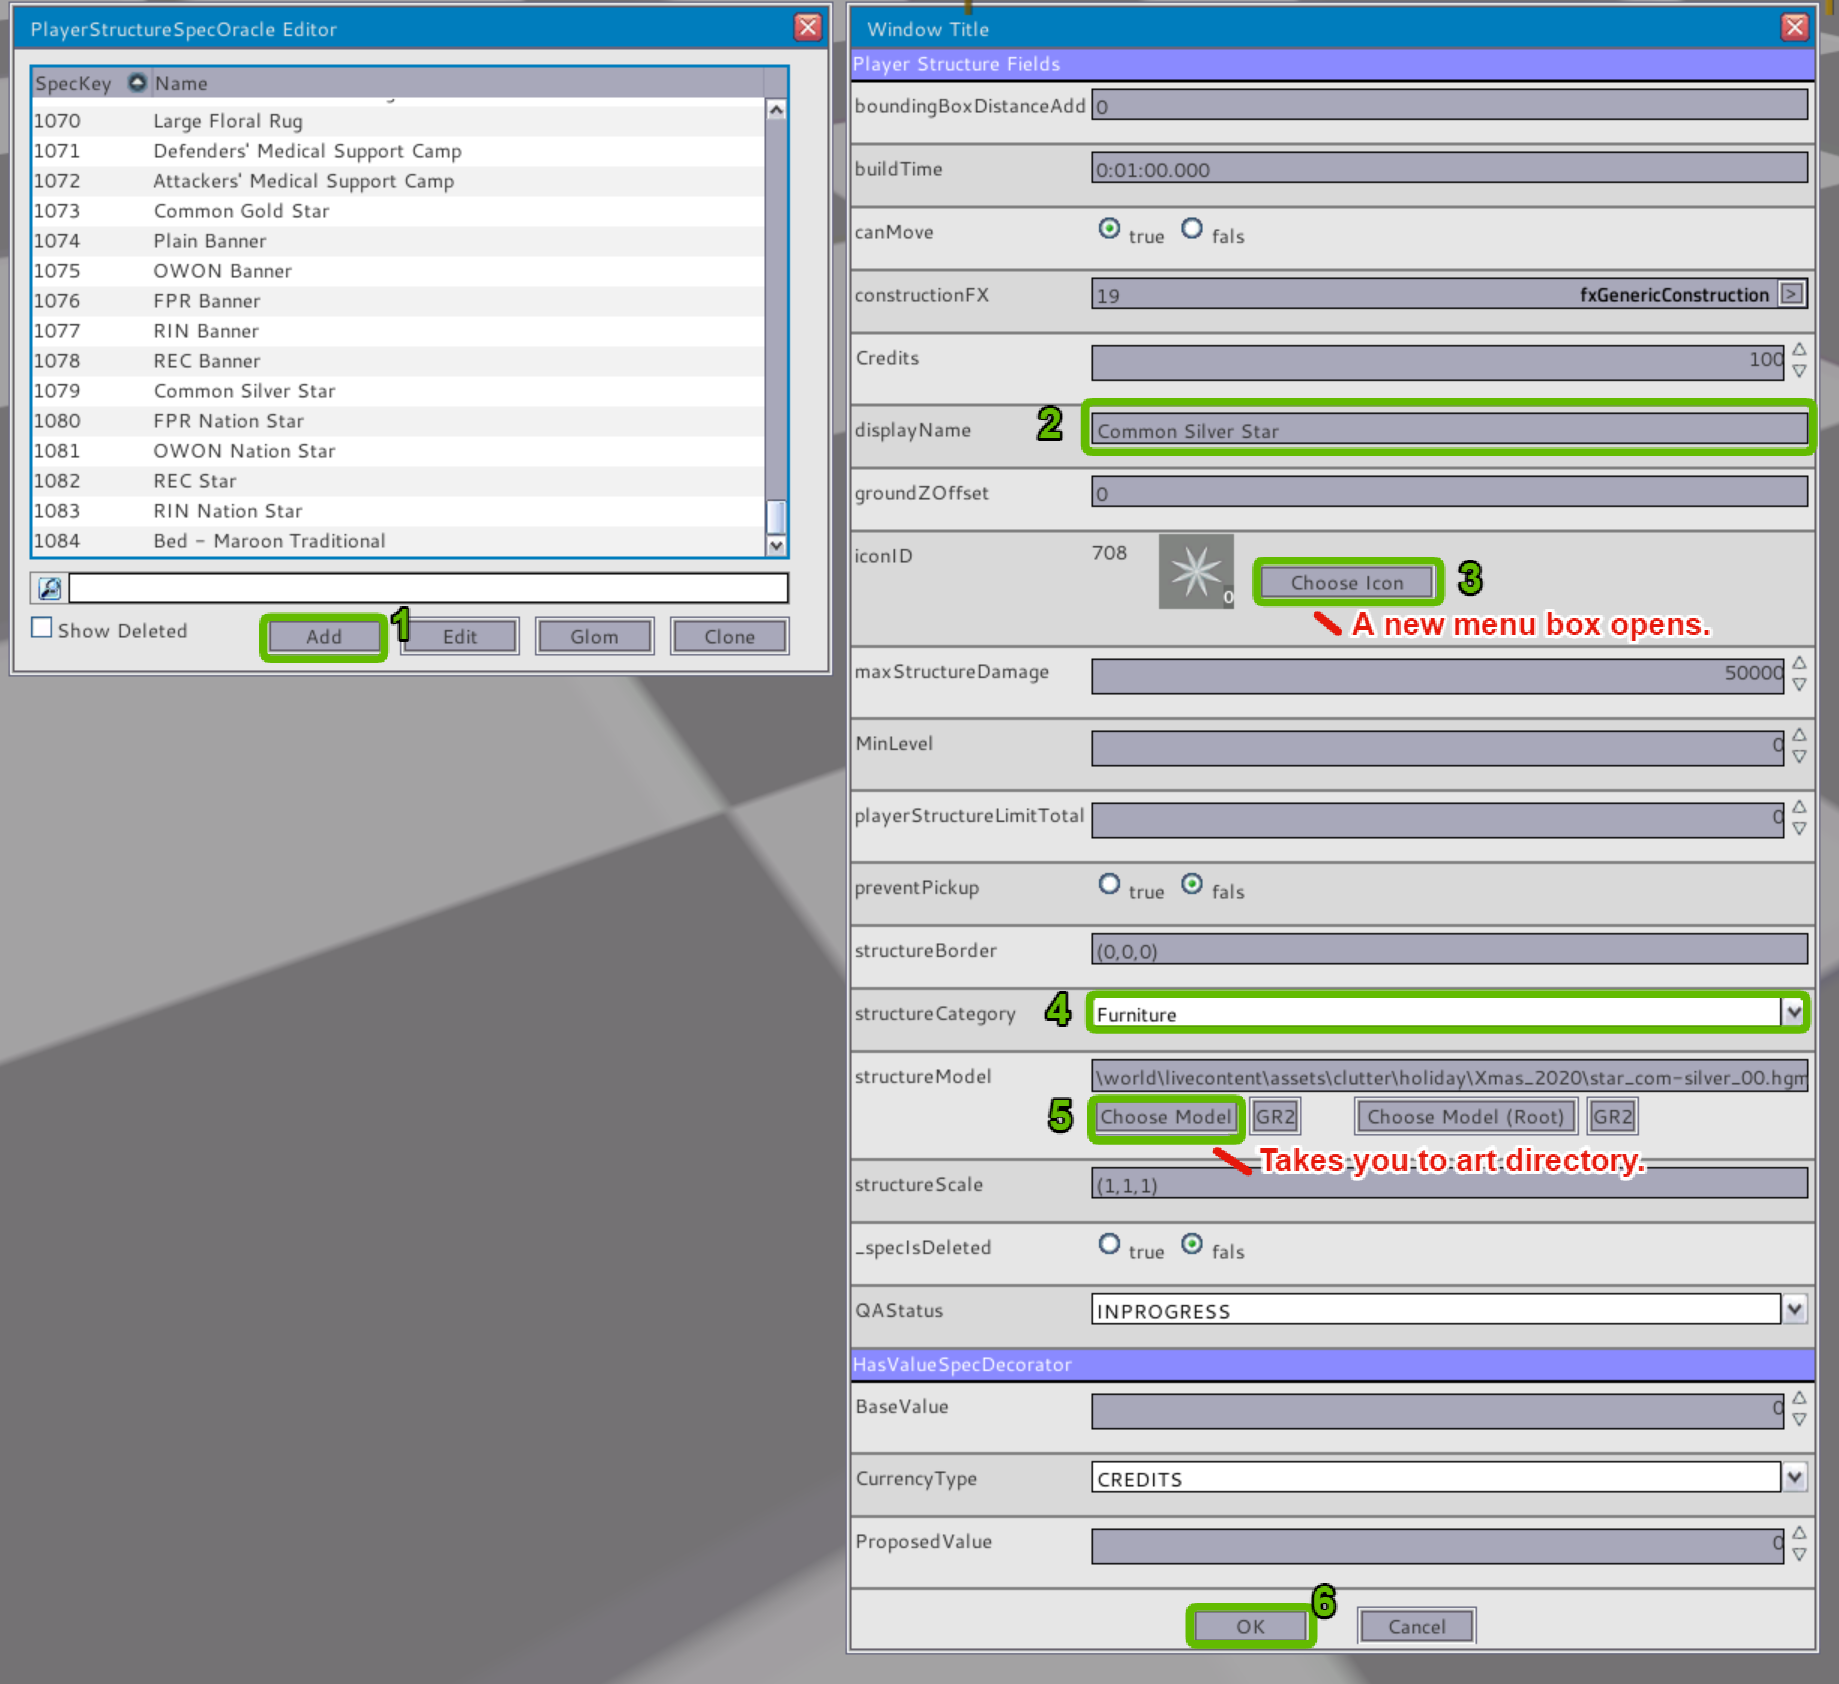
Task: Select the OWON Banner row in list
Action: pyautogui.click(x=222, y=271)
